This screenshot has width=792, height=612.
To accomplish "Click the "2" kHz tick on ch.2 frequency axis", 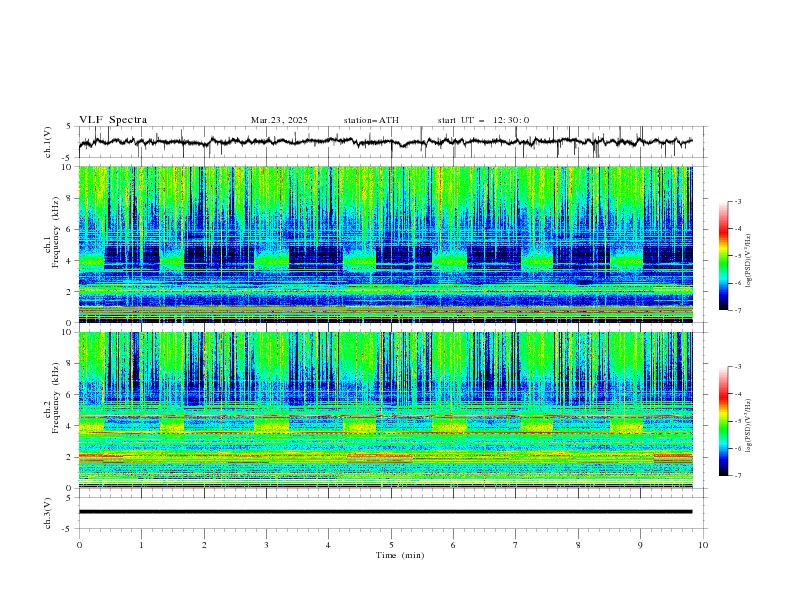I will tap(71, 457).
